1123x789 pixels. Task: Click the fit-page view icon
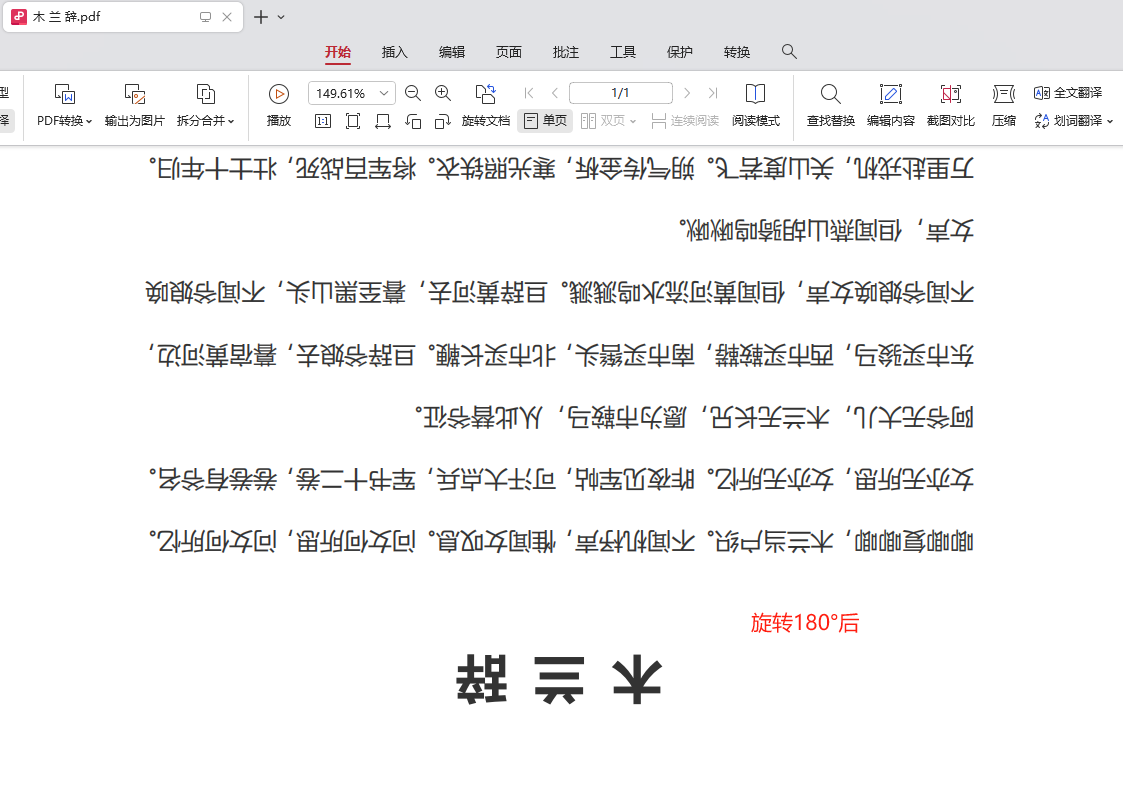[353, 121]
